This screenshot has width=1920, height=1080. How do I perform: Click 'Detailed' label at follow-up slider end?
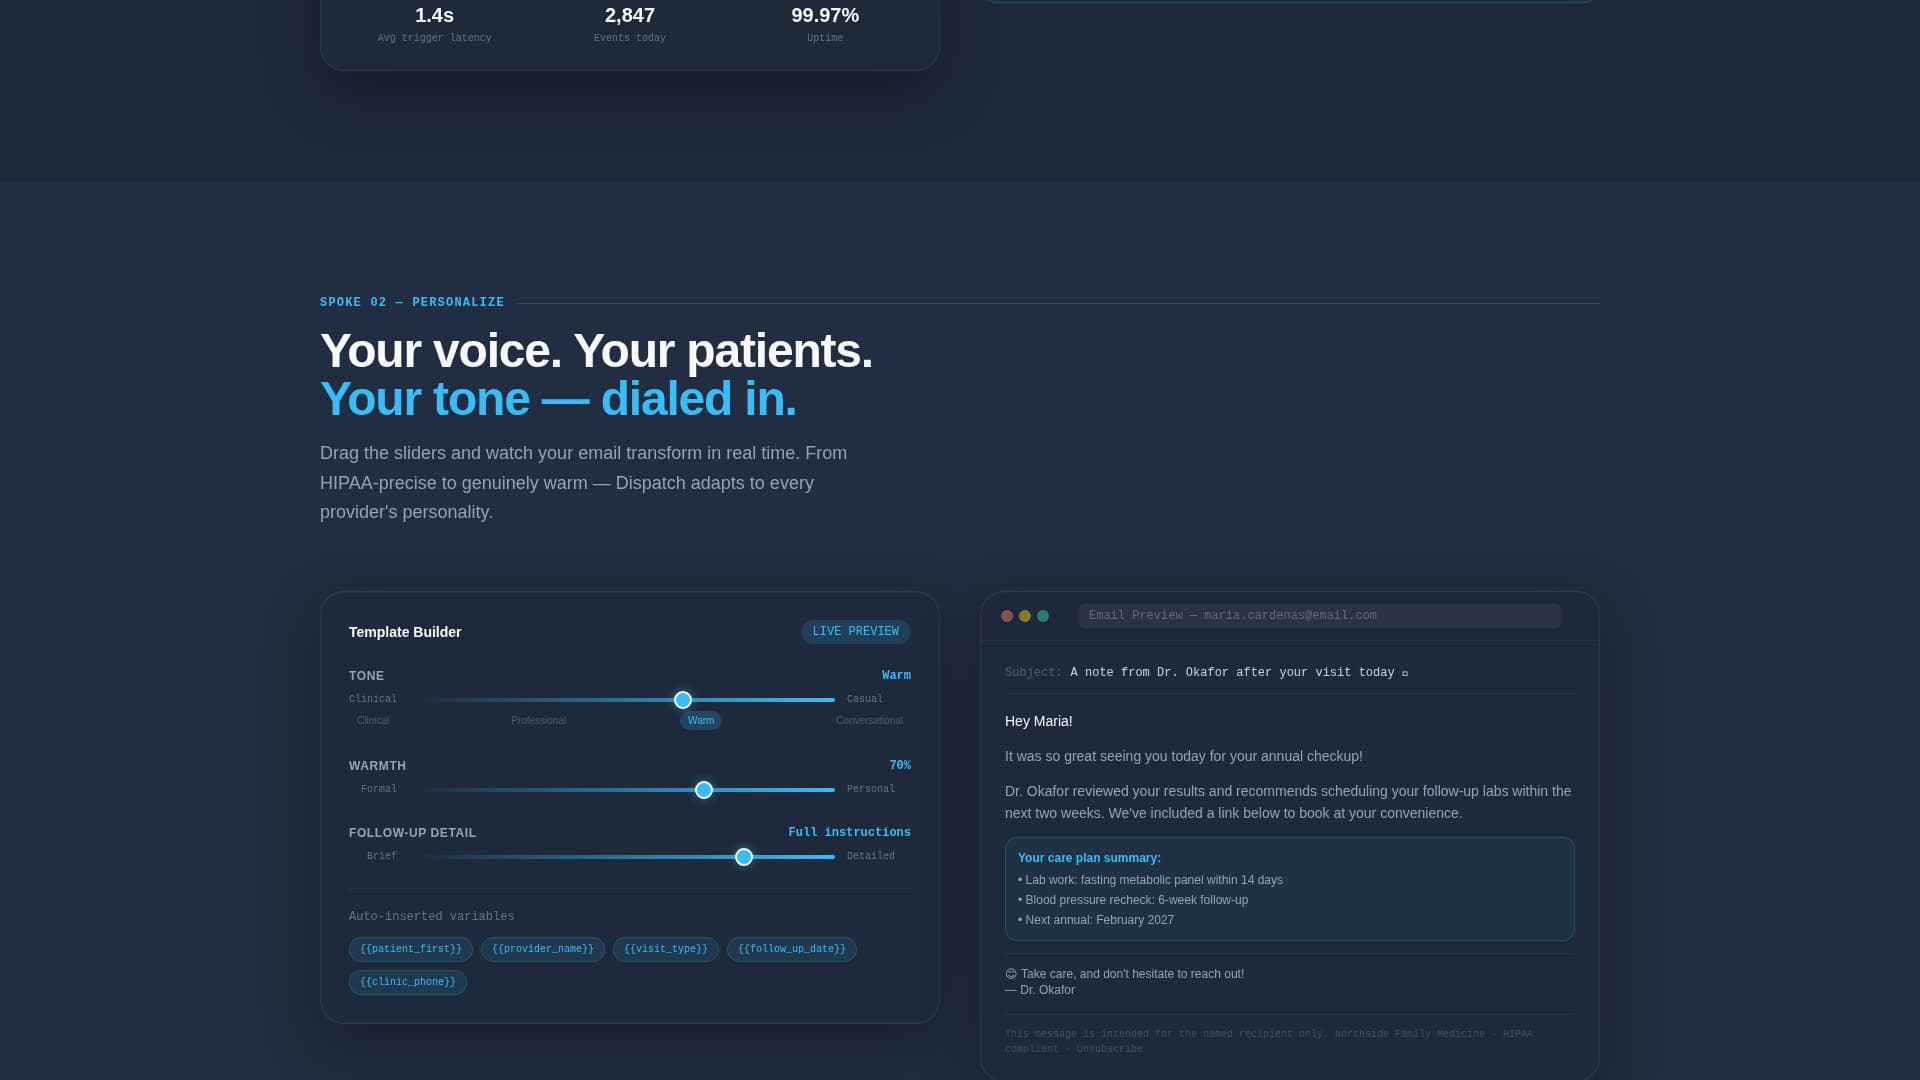click(871, 856)
